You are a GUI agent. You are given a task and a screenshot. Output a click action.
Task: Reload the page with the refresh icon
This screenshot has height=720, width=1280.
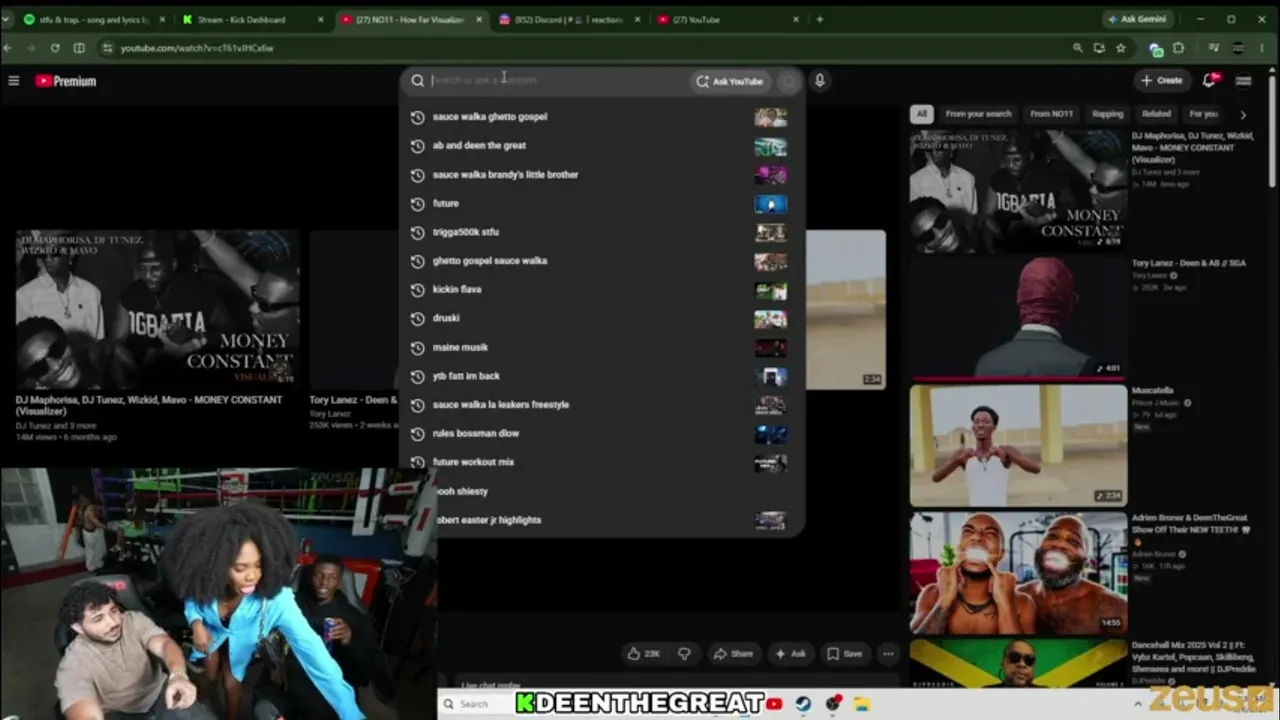[x=54, y=48]
